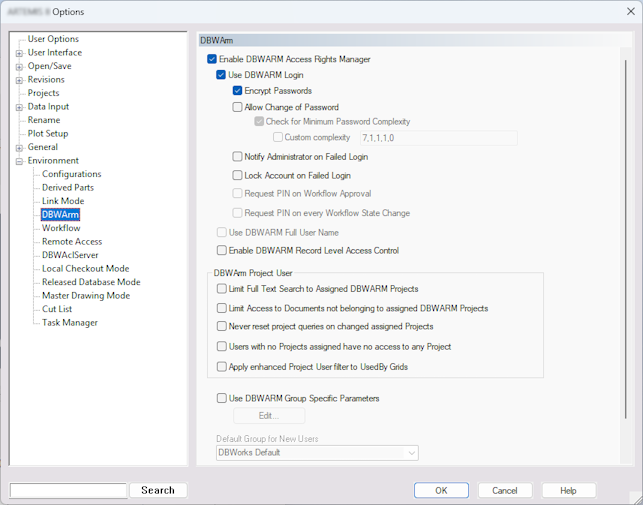Close the Options dialog
Image resolution: width=643 pixels, height=505 pixels.
coord(631,11)
